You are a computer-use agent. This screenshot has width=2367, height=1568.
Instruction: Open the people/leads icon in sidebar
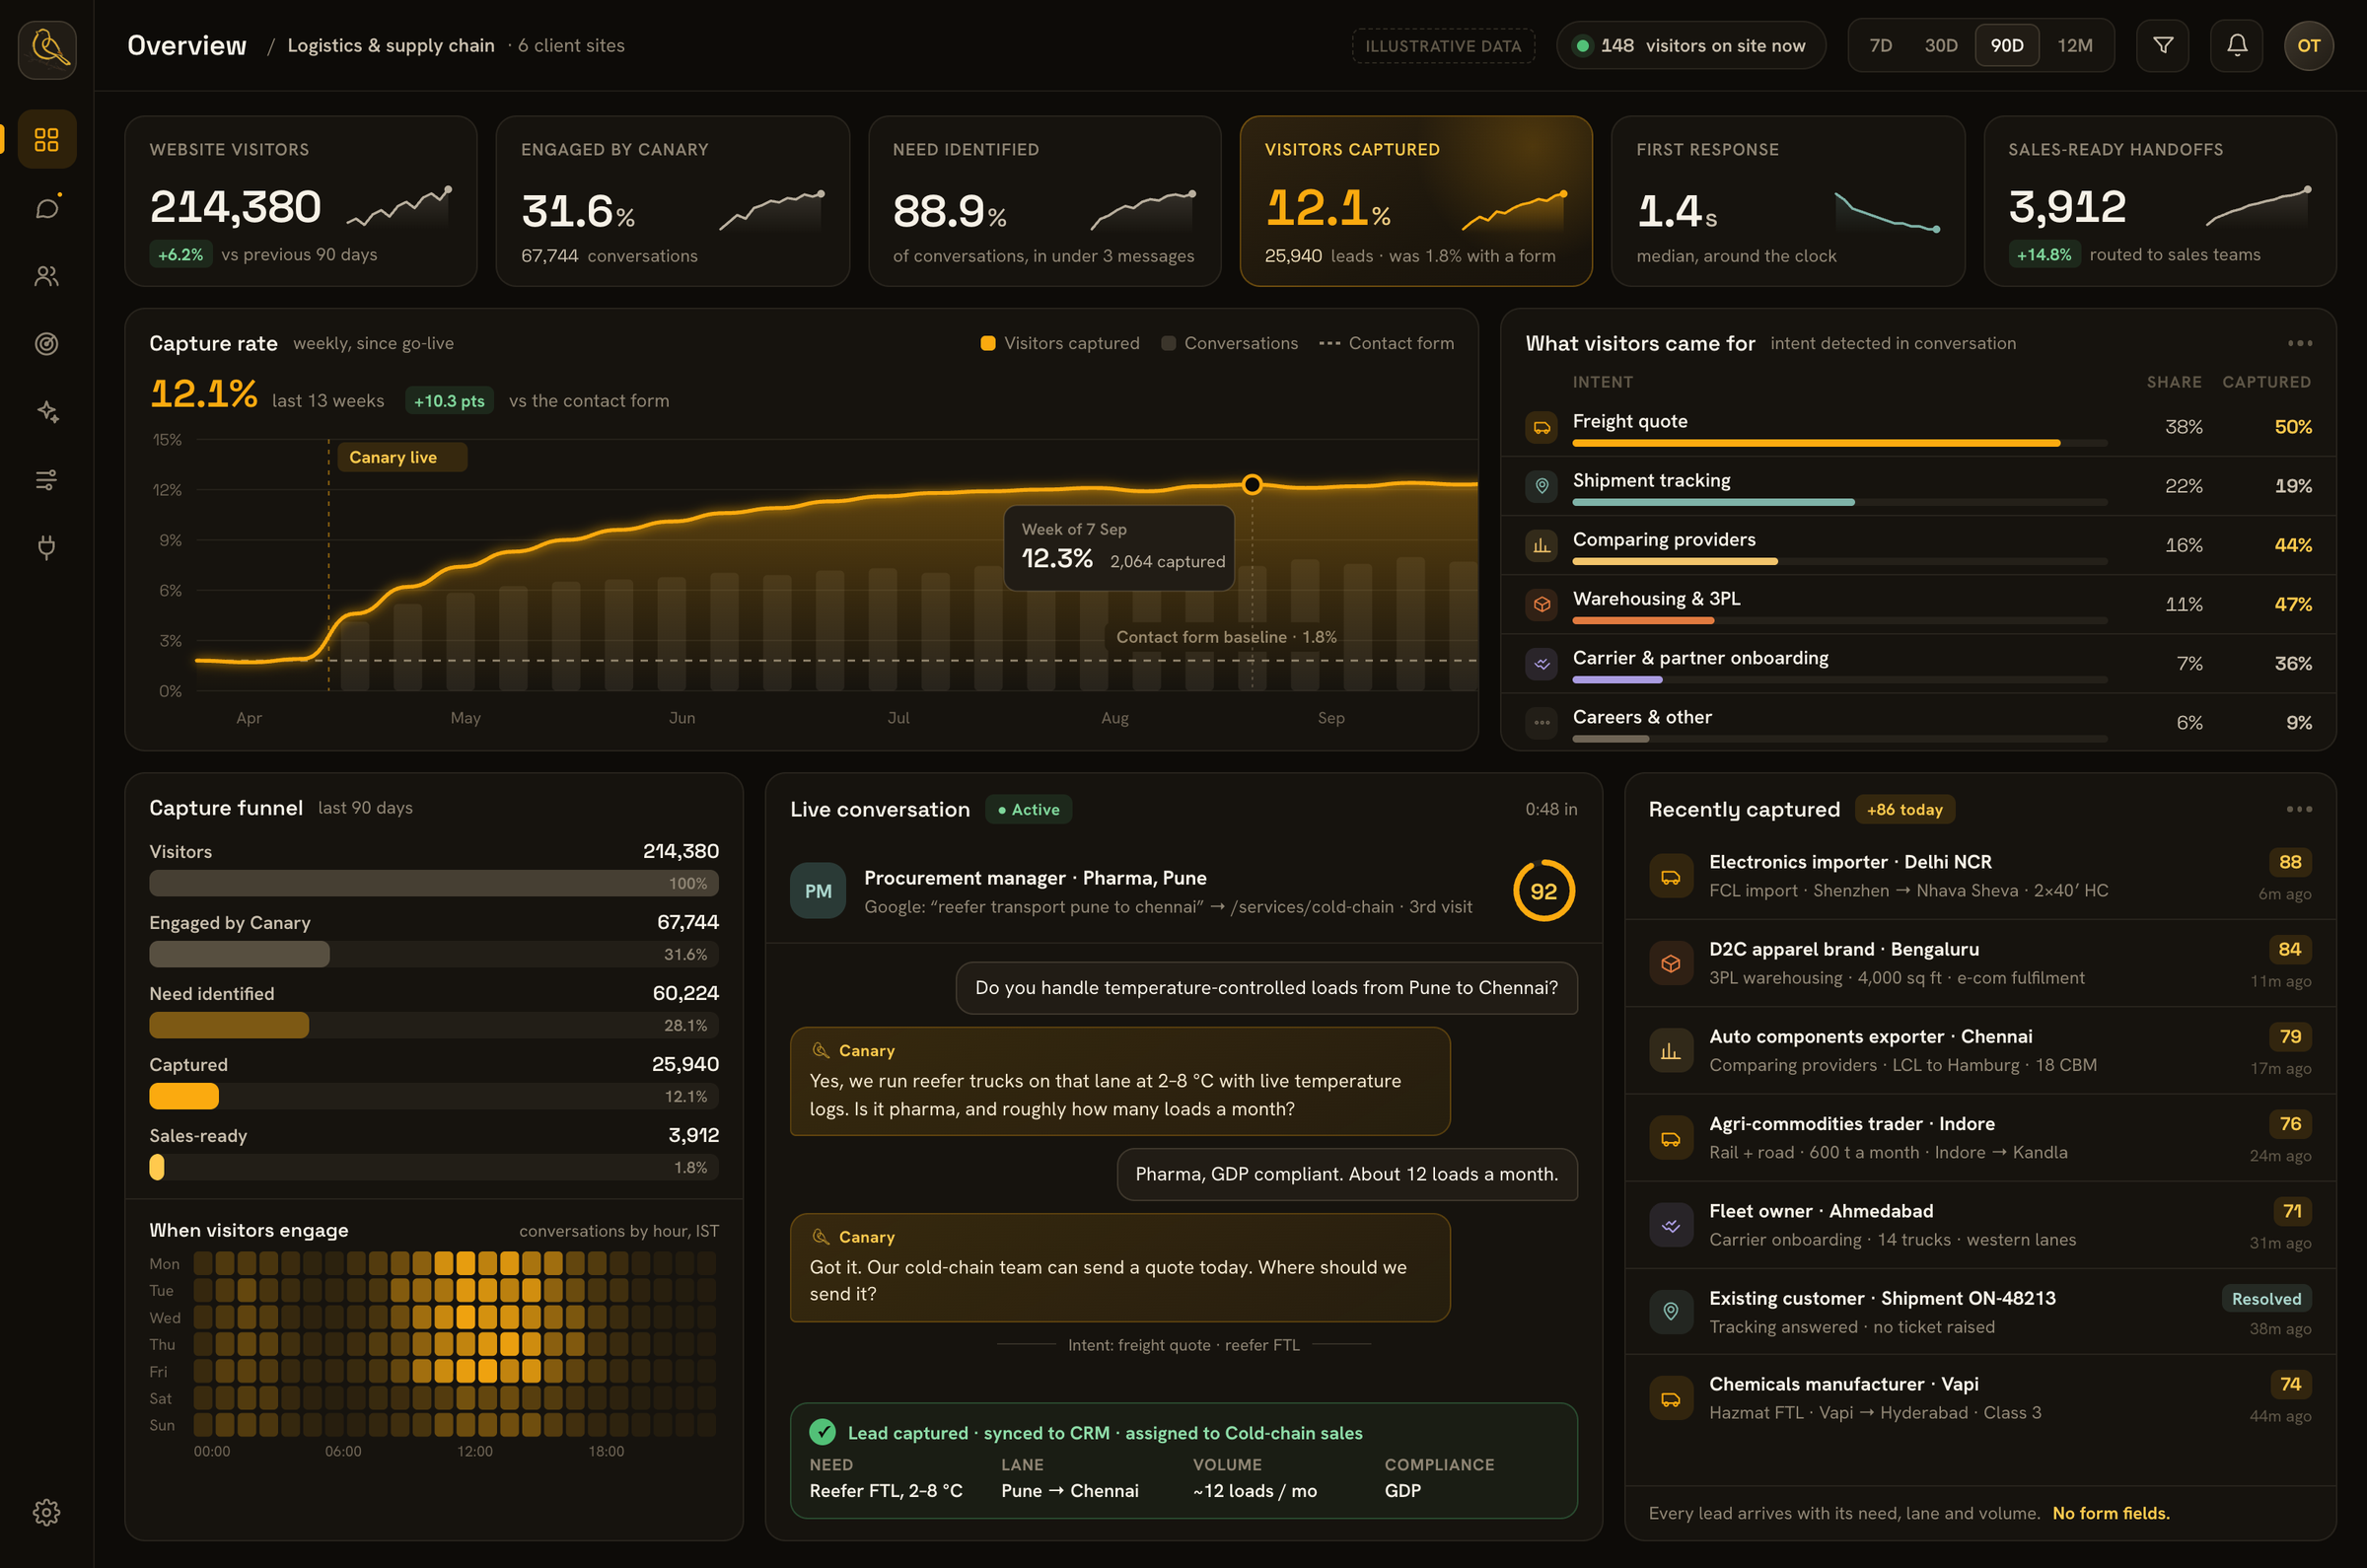tap(47, 275)
